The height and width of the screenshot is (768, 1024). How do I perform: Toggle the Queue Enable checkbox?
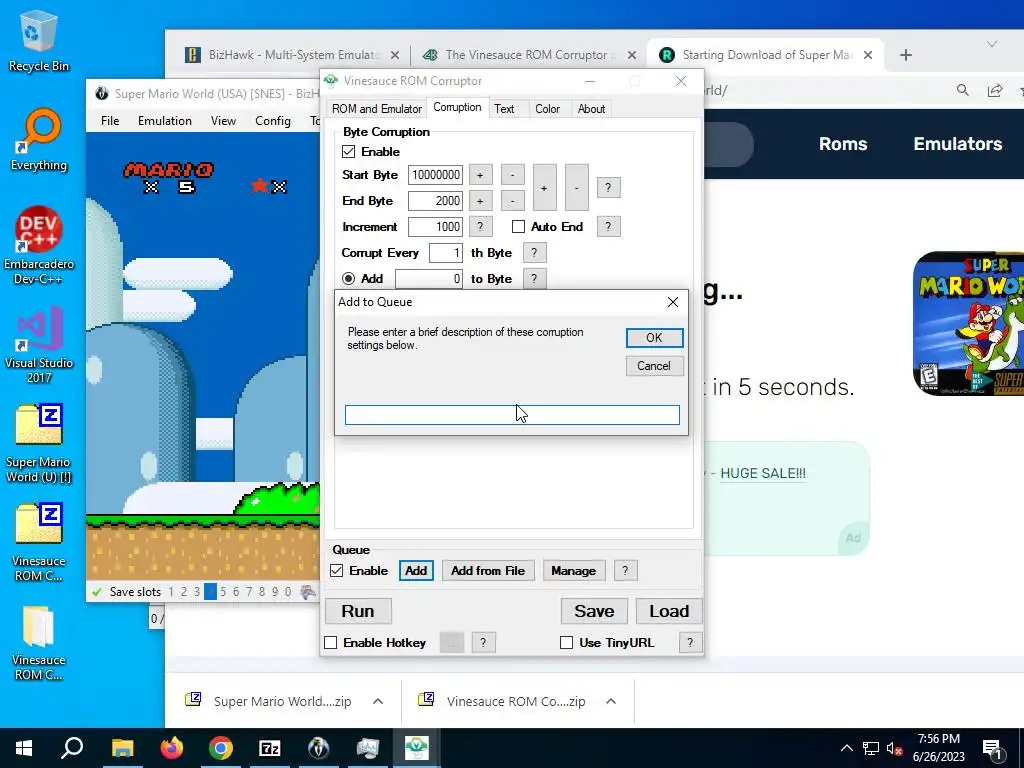(x=336, y=570)
